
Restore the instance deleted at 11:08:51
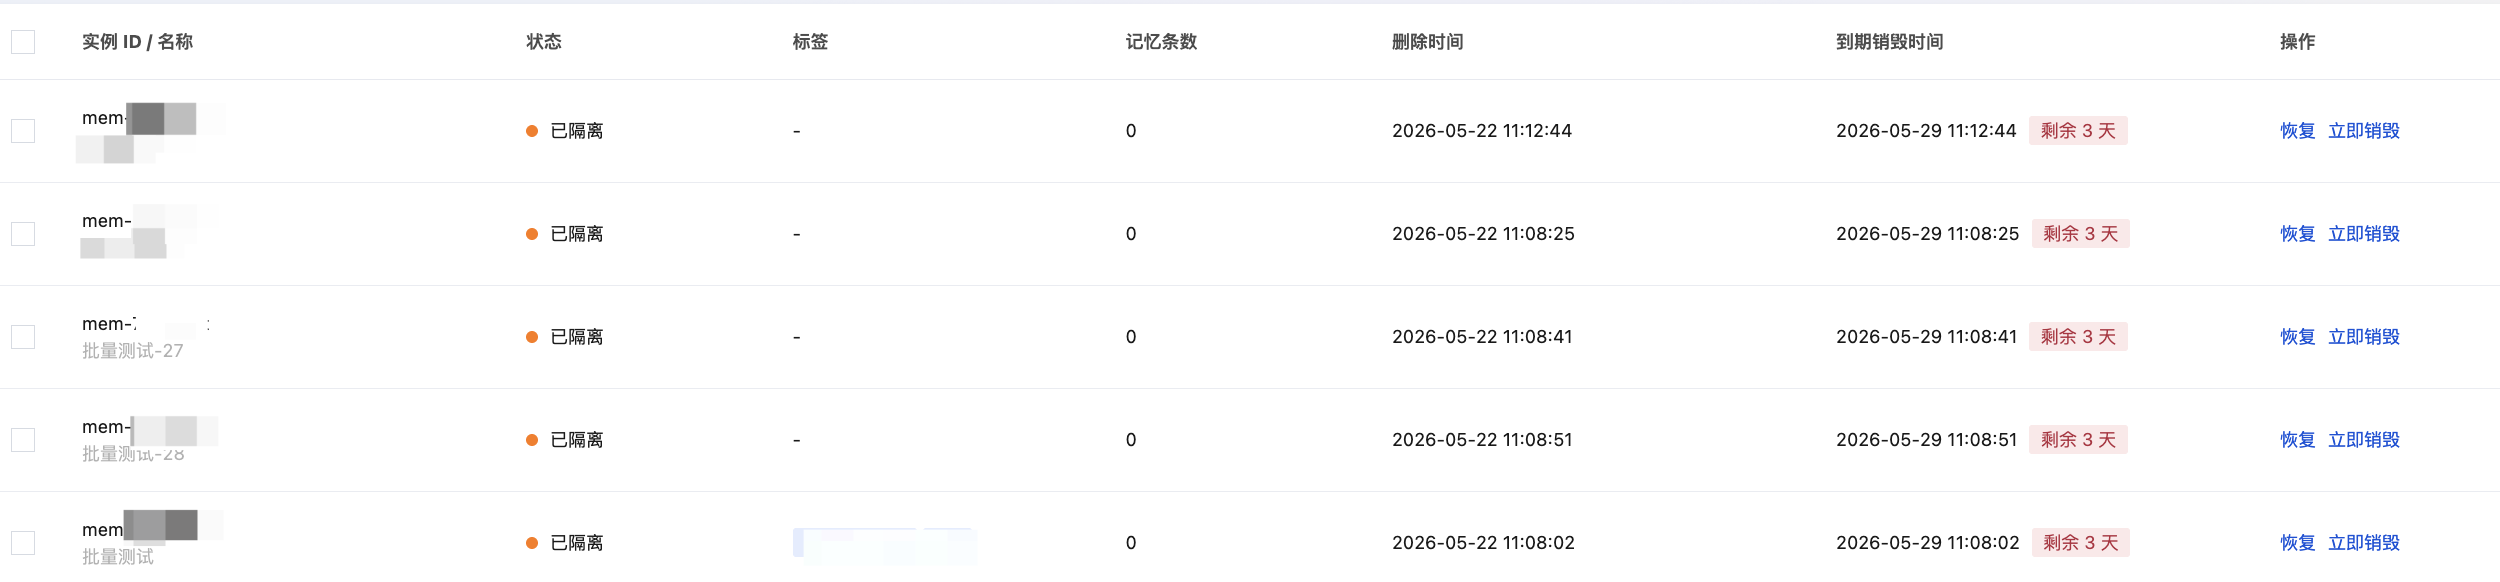[2297, 440]
